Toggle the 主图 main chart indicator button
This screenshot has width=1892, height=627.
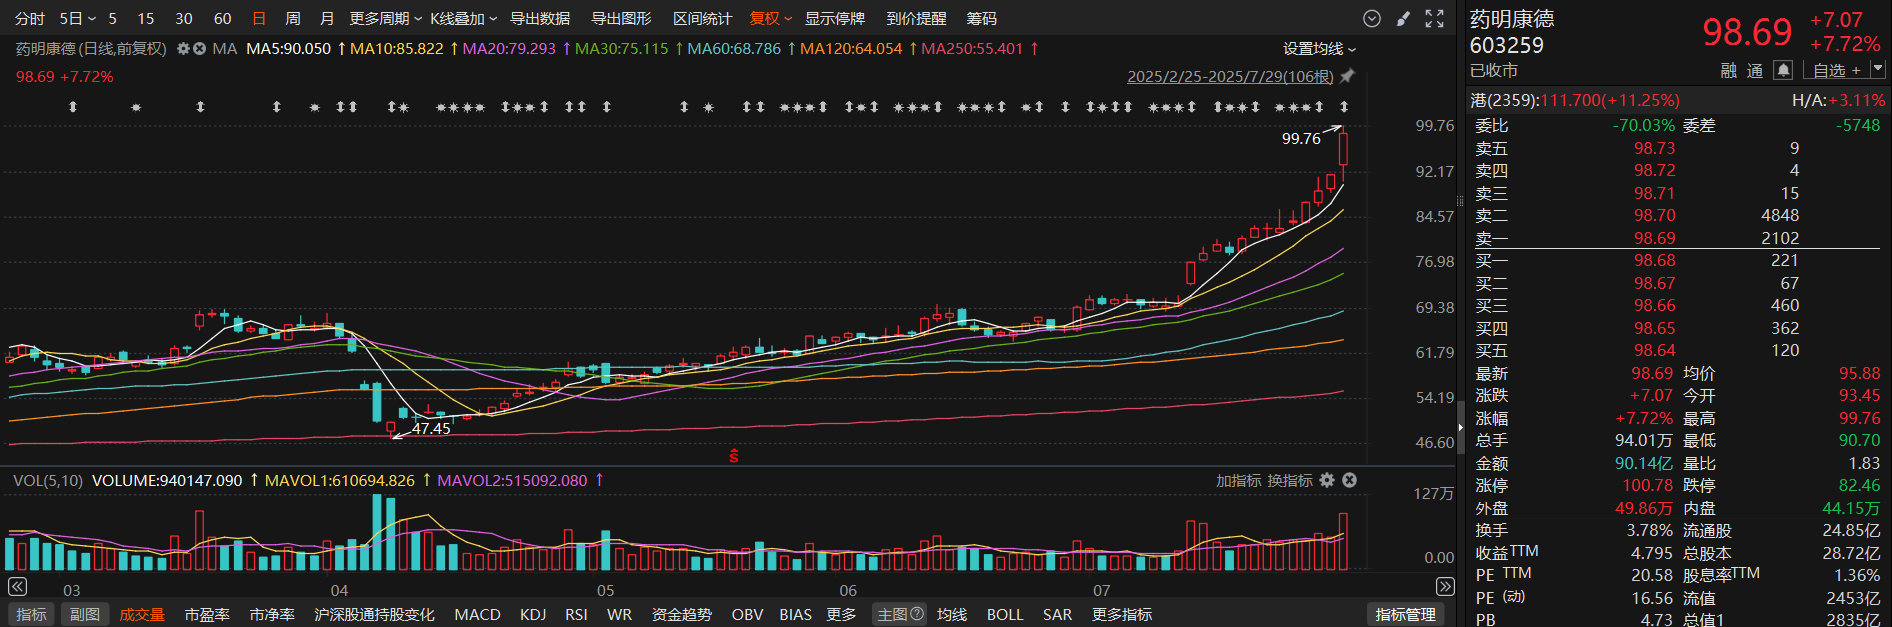(899, 614)
